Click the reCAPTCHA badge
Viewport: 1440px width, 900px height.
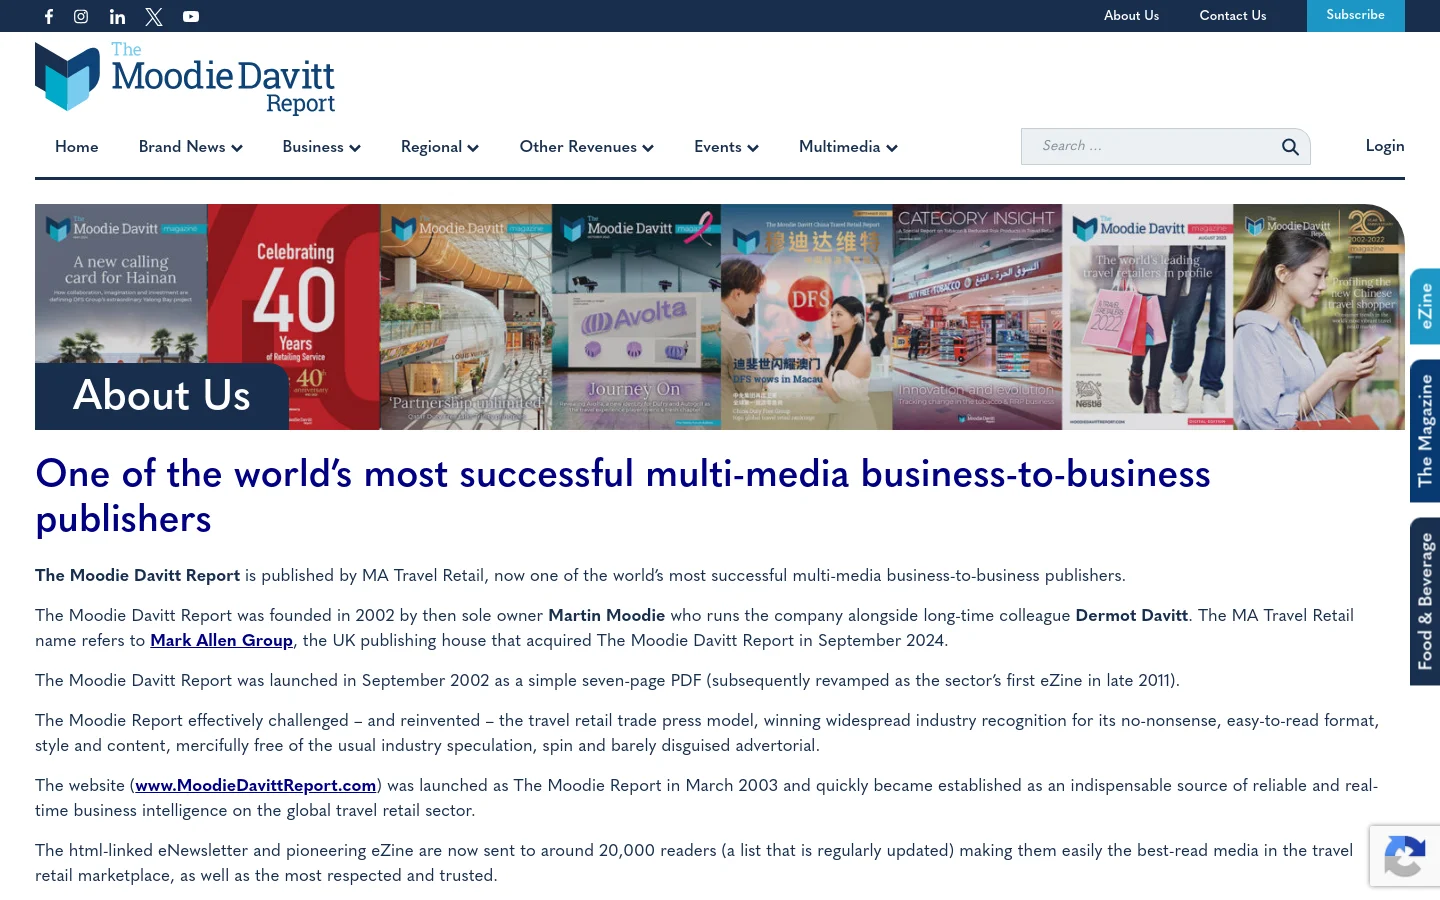pos(1404,856)
